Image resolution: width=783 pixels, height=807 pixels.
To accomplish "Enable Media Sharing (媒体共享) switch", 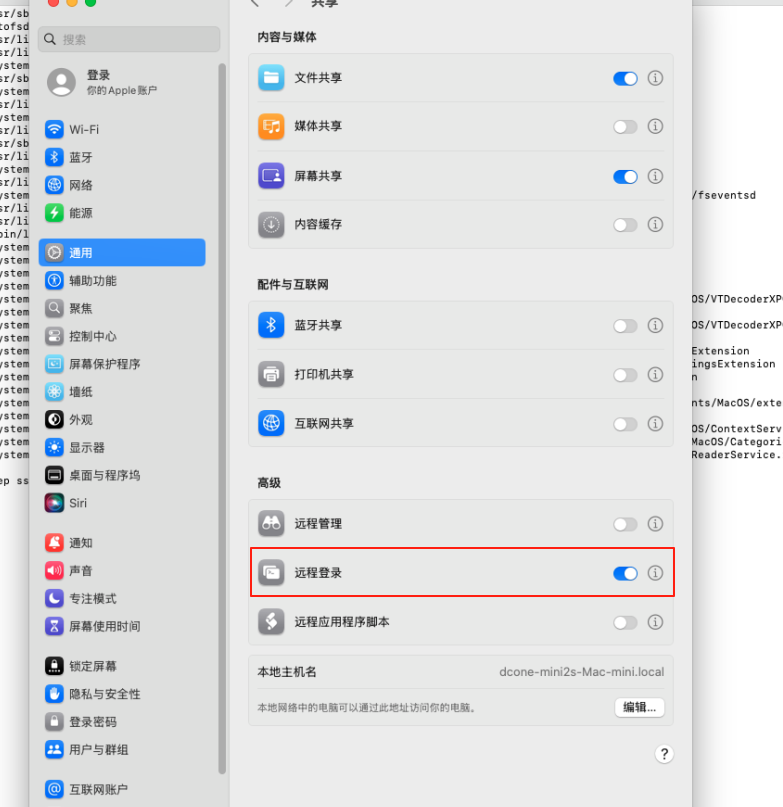I will point(625,127).
